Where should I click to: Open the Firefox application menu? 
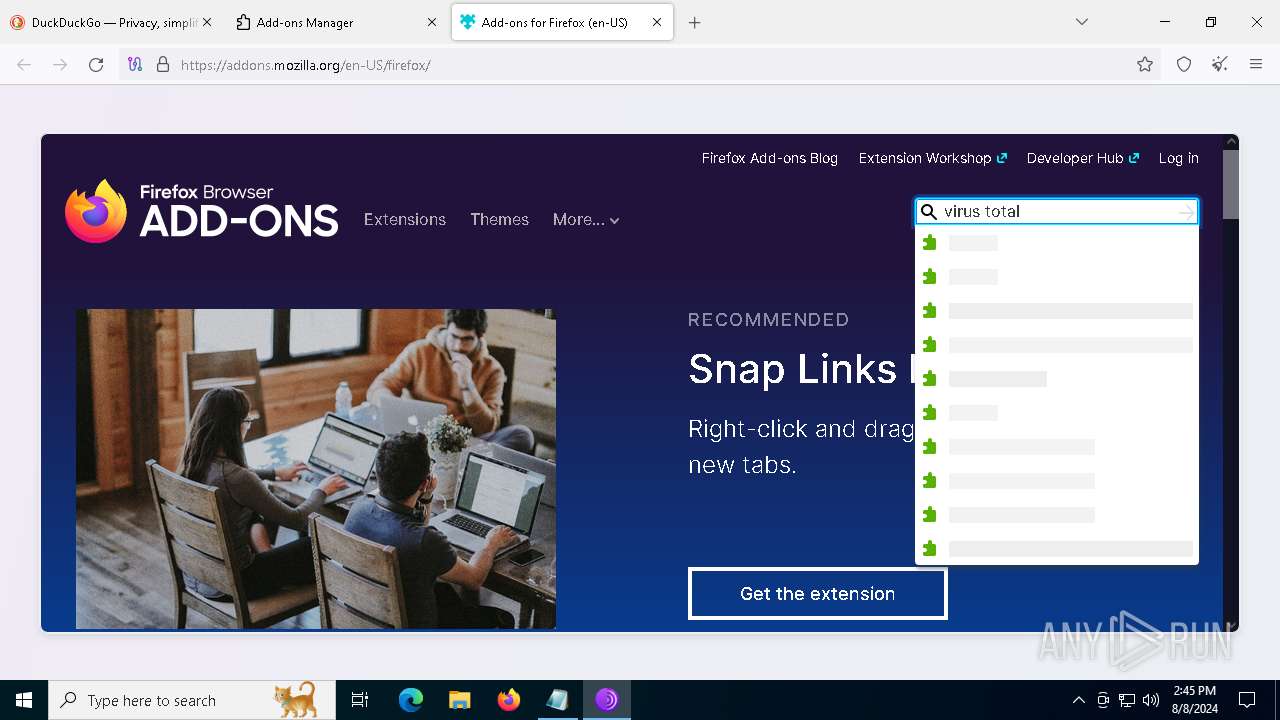pyautogui.click(x=1256, y=64)
